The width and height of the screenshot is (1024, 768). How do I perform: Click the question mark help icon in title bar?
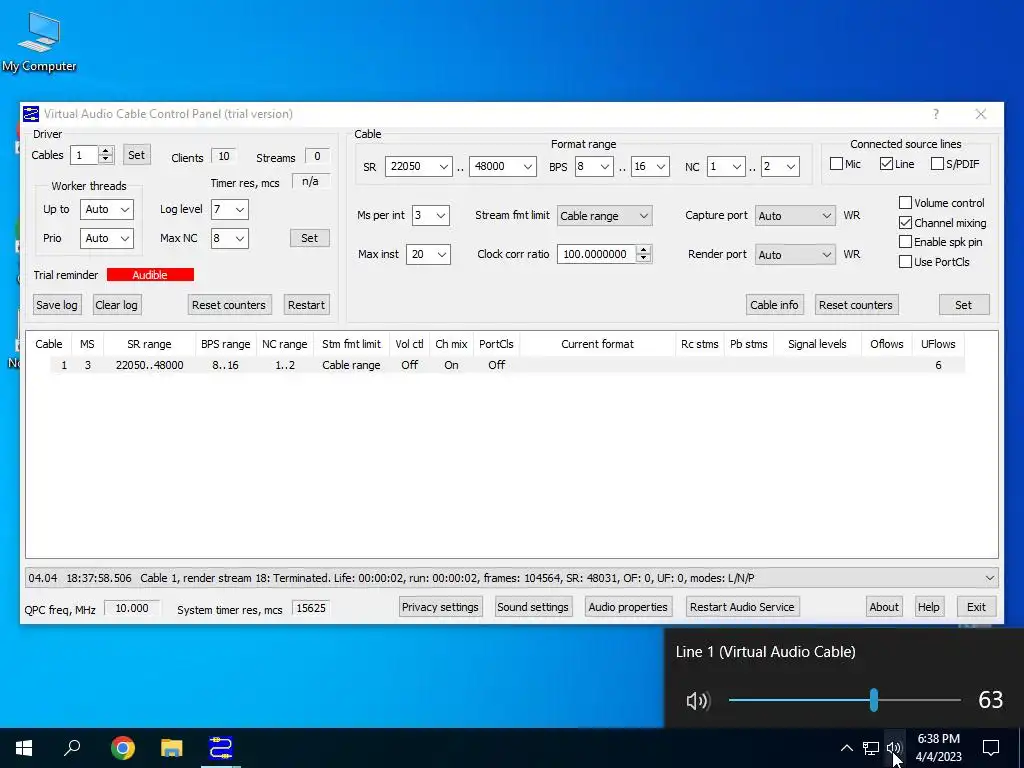pyautogui.click(x=936, y=114)
